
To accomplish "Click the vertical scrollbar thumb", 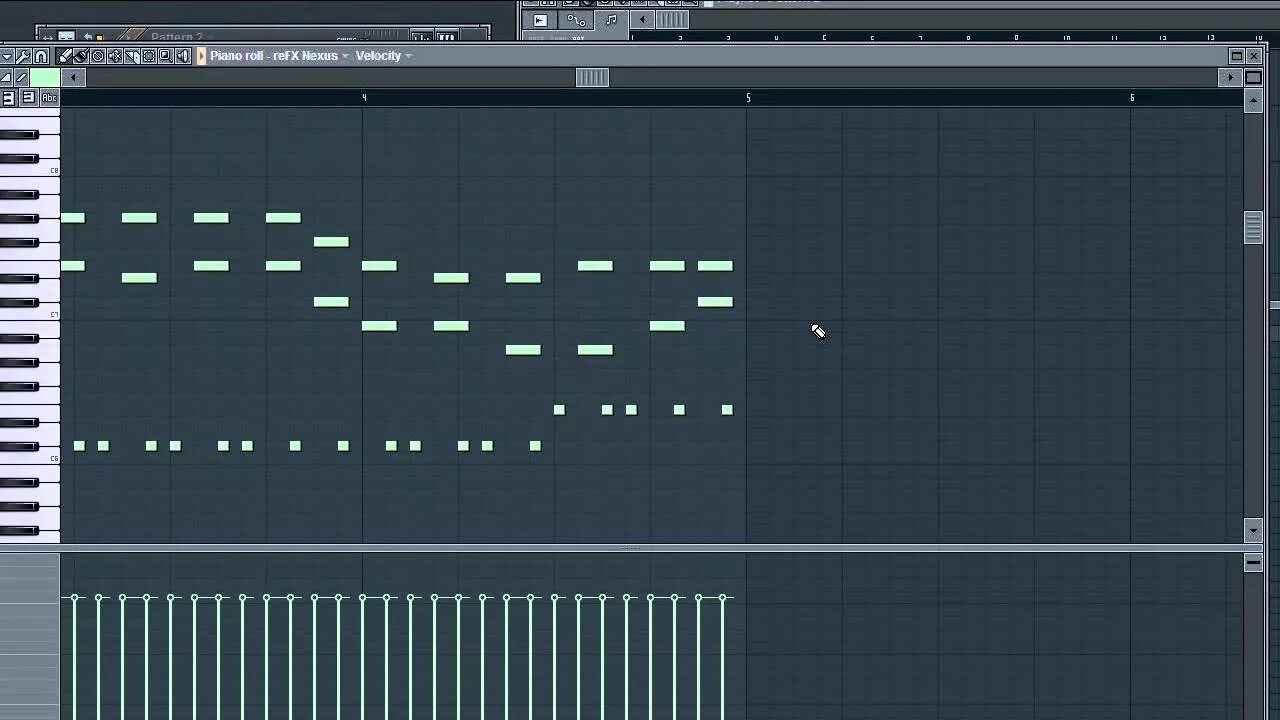I will click(1253, 228).
